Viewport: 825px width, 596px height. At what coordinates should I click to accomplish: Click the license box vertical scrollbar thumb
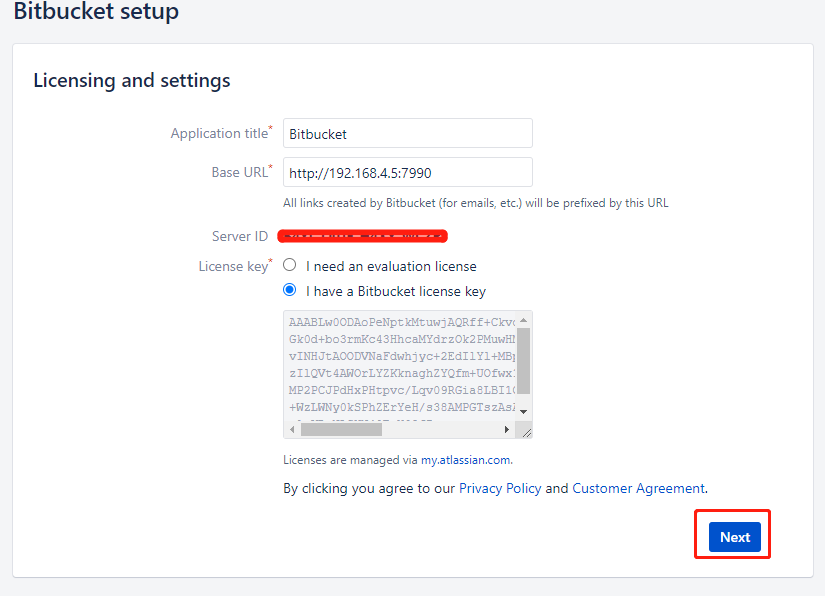[x=524, y=361]
